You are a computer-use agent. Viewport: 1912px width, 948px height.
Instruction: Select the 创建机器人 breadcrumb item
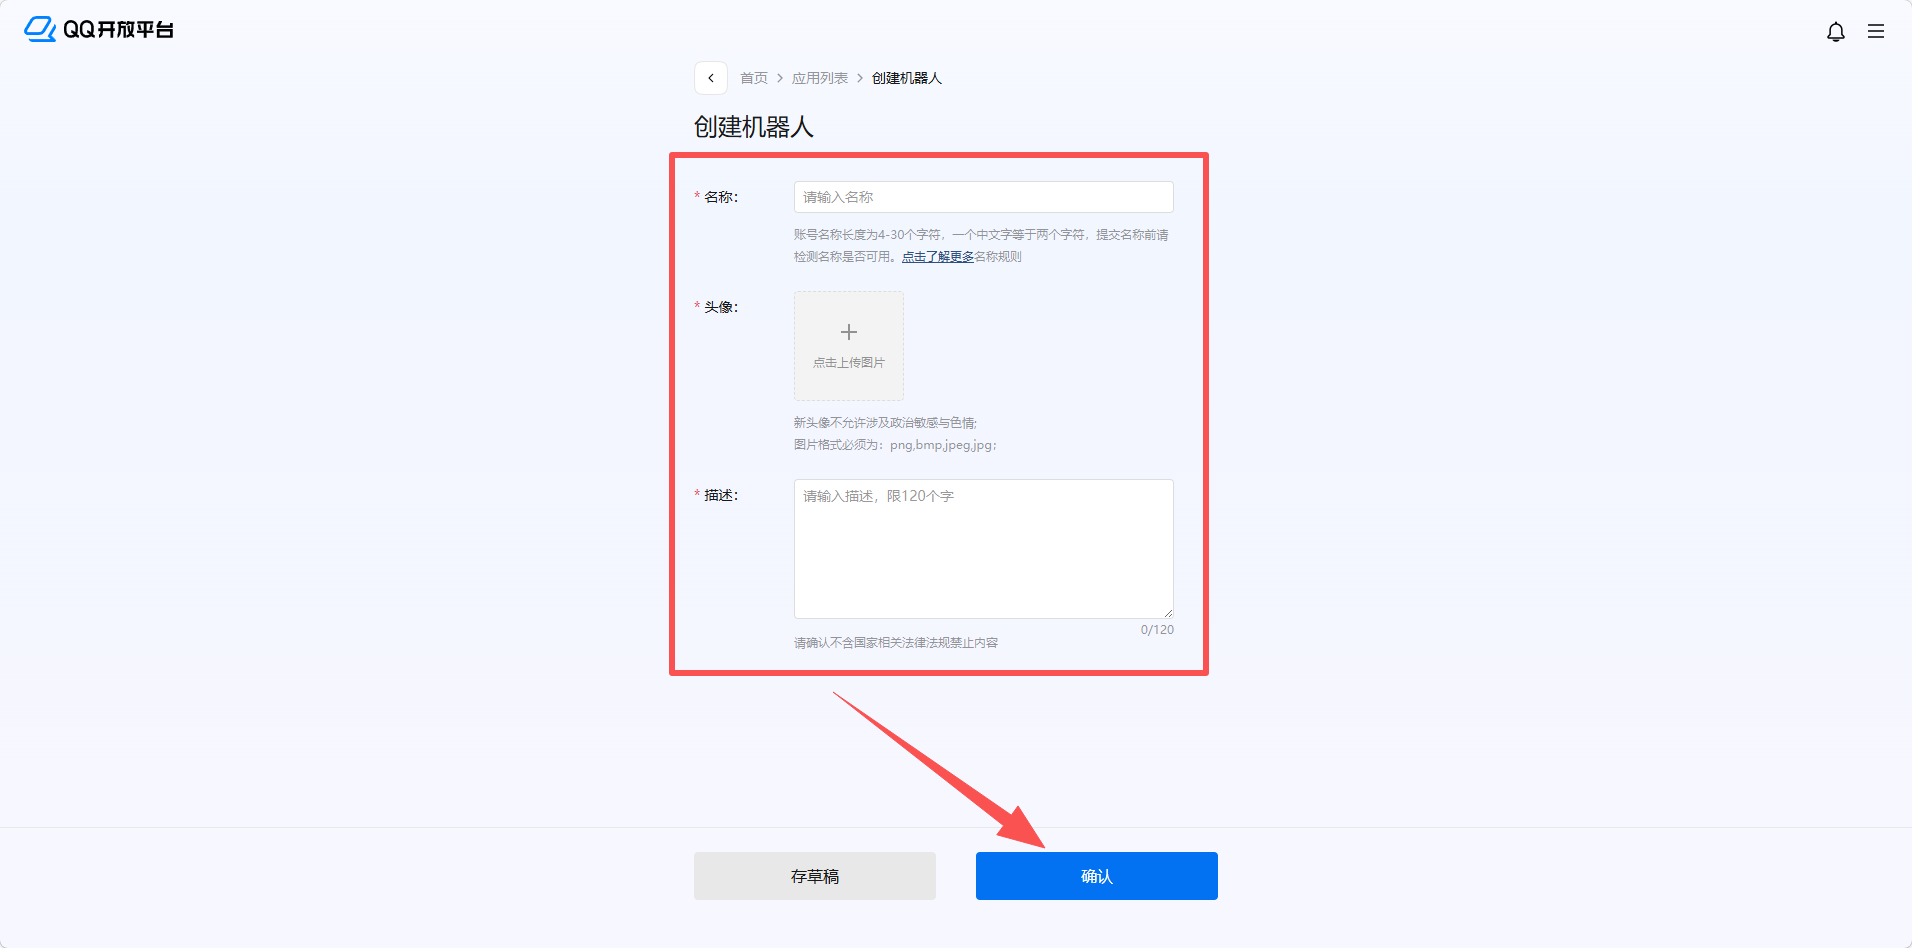pos(907,78)
